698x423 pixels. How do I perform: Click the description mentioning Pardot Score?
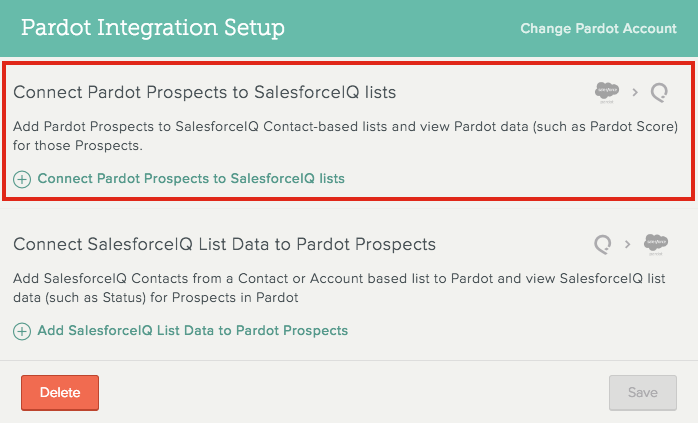pyautogui.click(x=345, y=136)
